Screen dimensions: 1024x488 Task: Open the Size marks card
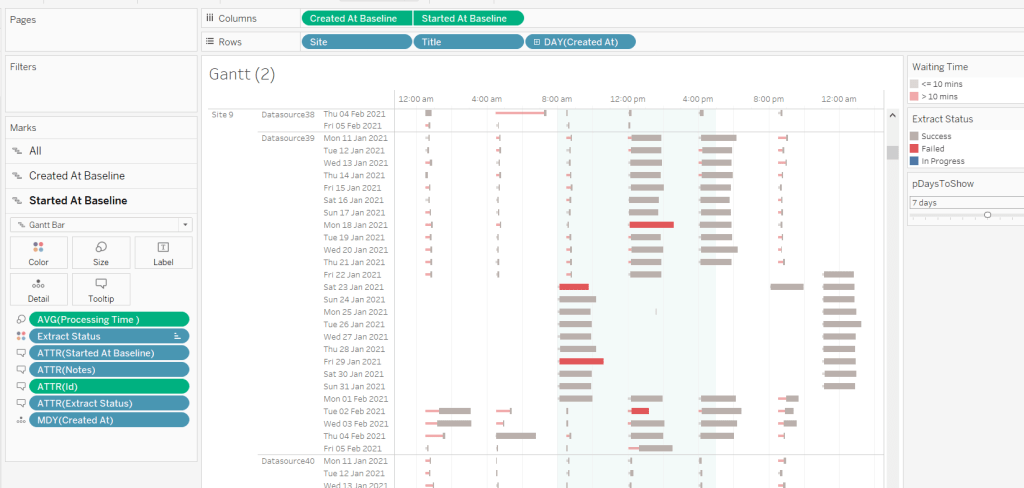pyautogui.click(x=101, y=253)
